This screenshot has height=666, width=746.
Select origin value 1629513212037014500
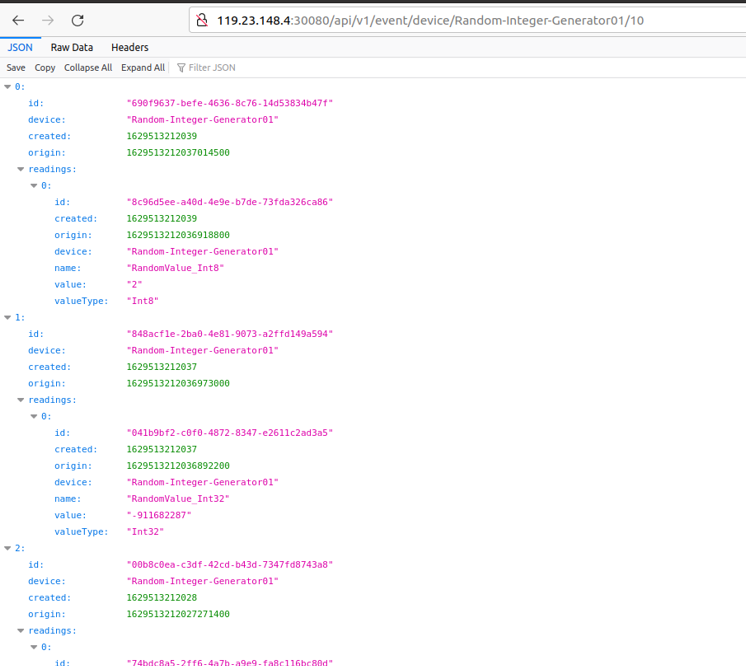point(178,152)
